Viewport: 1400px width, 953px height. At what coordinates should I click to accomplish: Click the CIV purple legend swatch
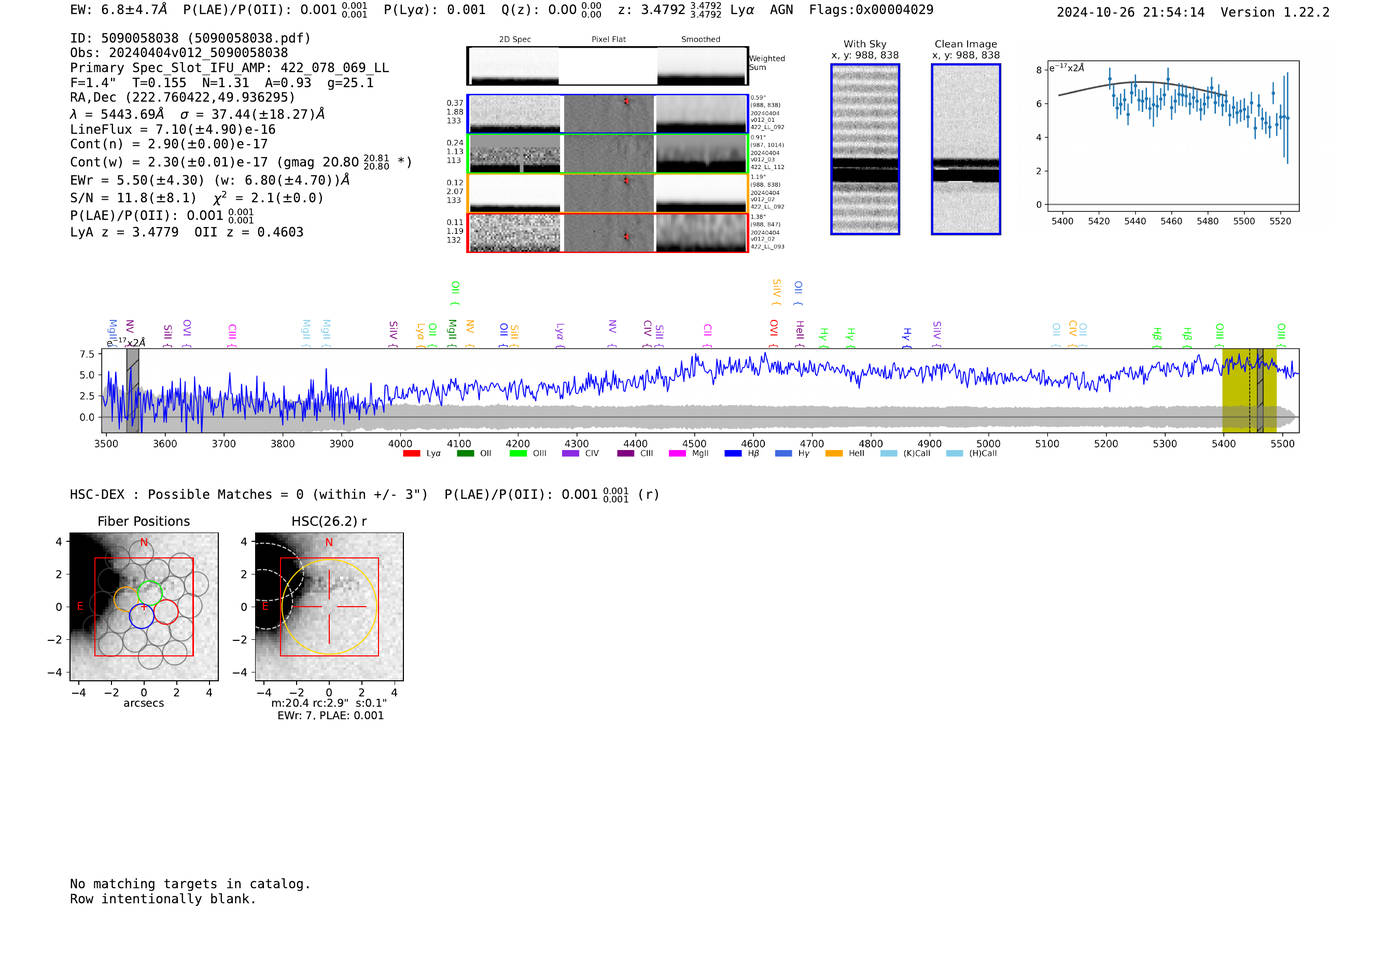(570, 454)
